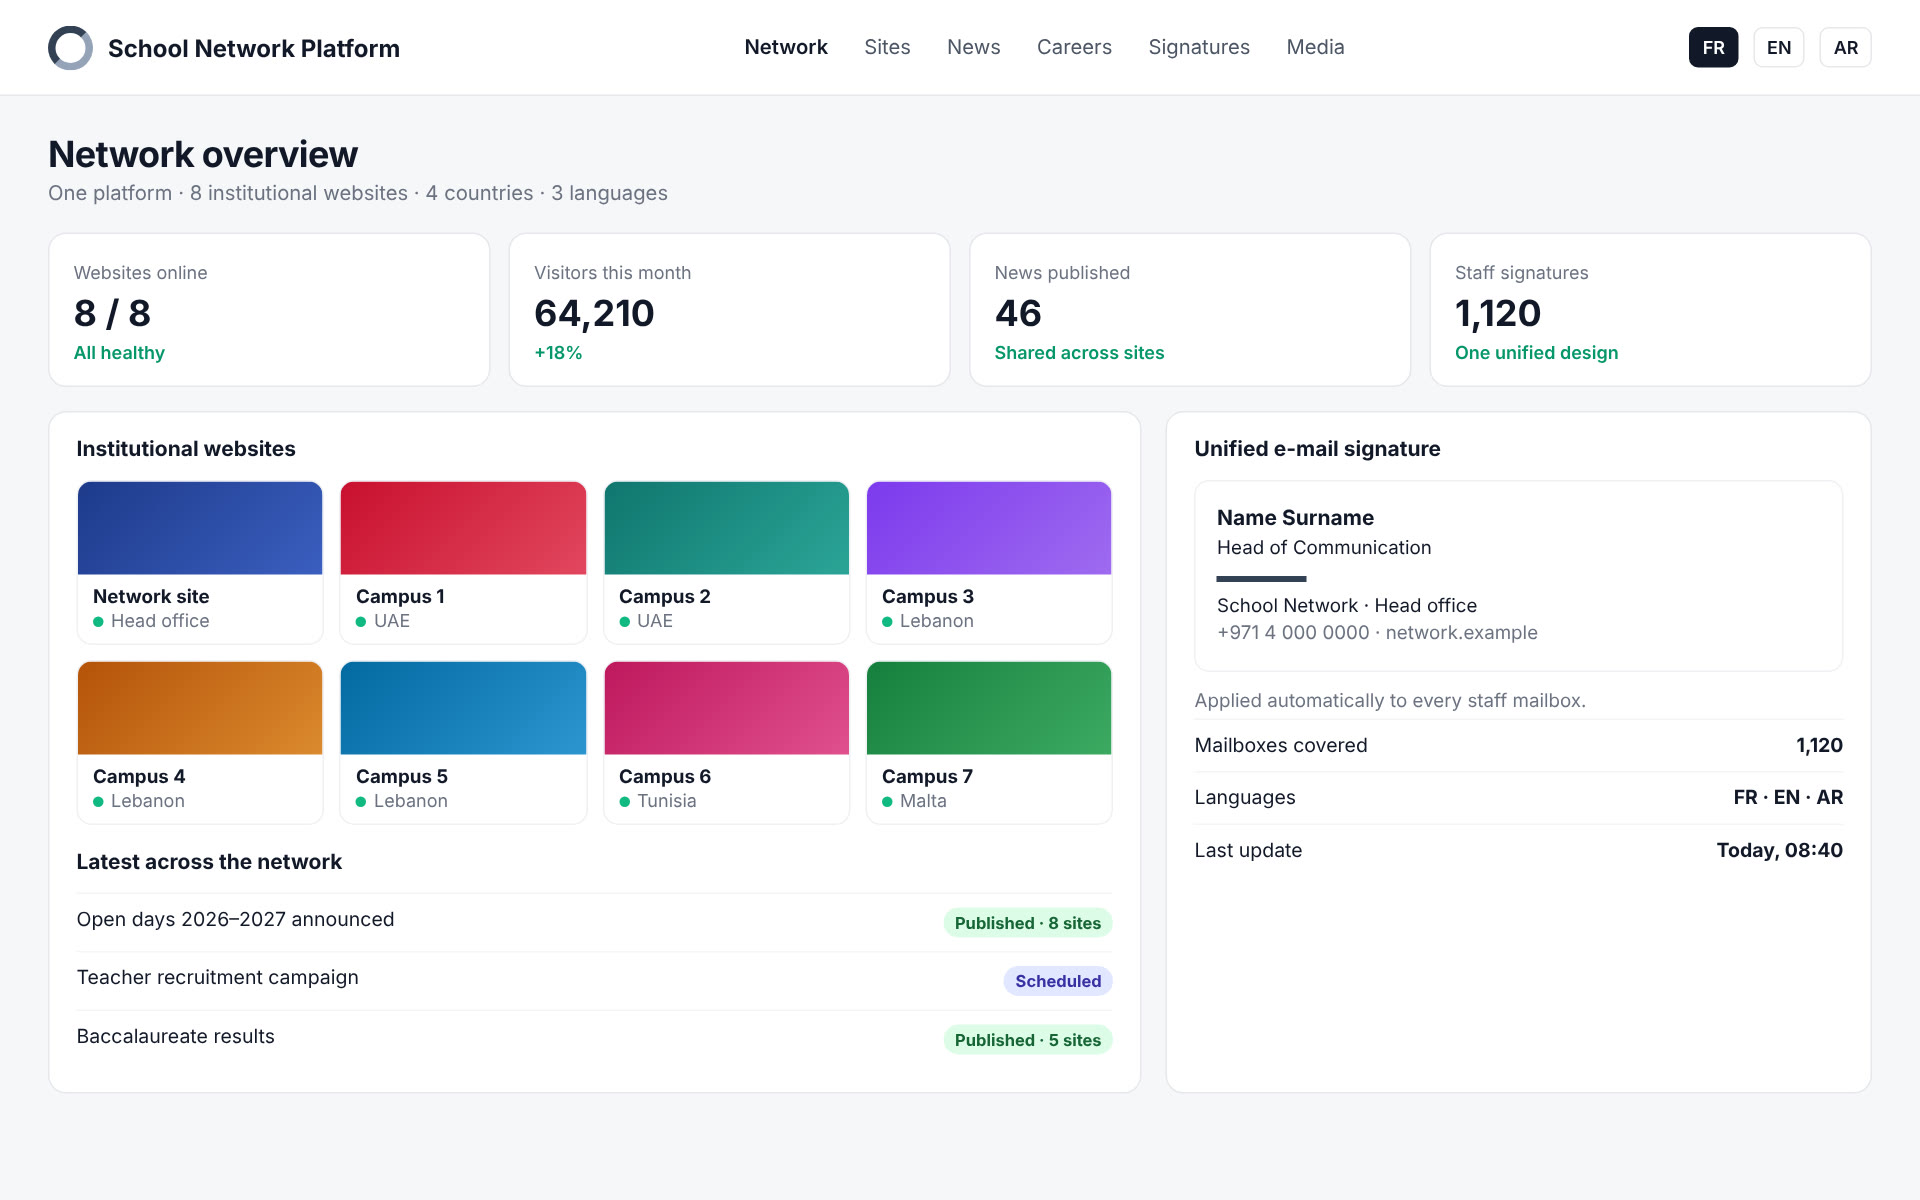The width and height of the screenshot is (1920, 1200).
Task: Click the Latest across the network heading
Action: (x=209, y=862)
